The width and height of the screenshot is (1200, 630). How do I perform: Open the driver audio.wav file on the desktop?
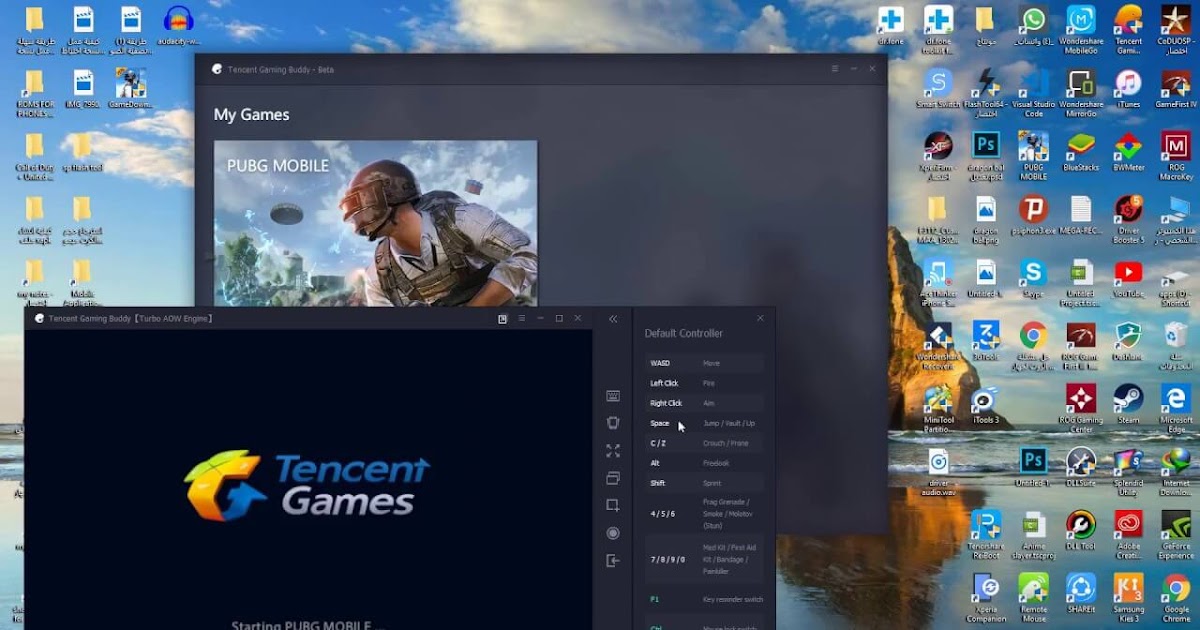[x=938, y=471]
